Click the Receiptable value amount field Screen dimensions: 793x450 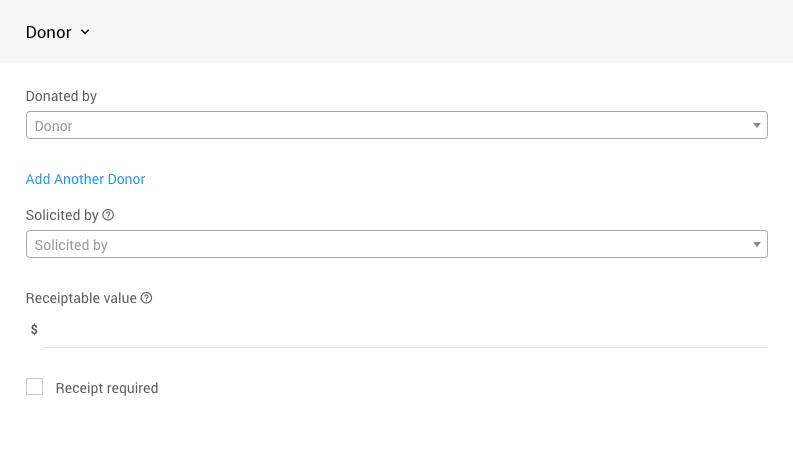pyautogui.click(x=400, y=329)
